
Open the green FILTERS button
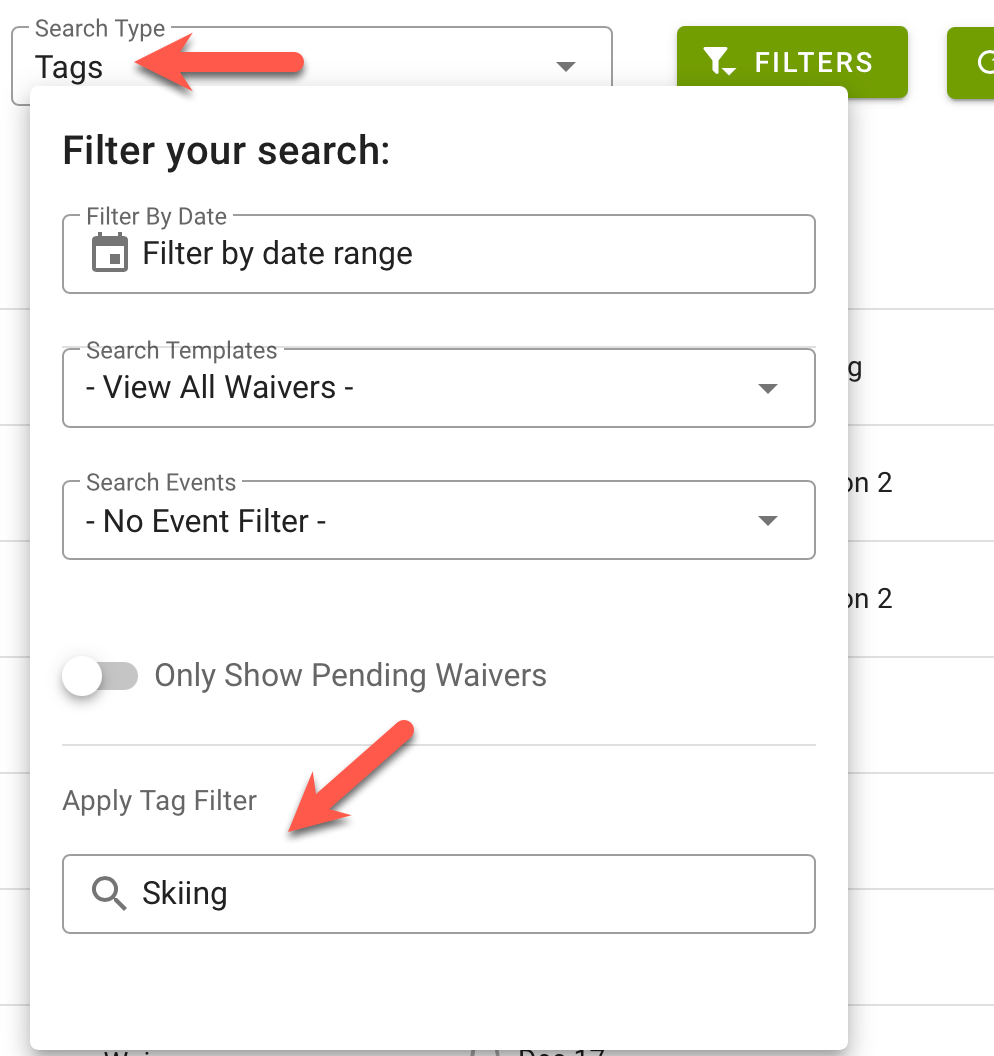792,62
